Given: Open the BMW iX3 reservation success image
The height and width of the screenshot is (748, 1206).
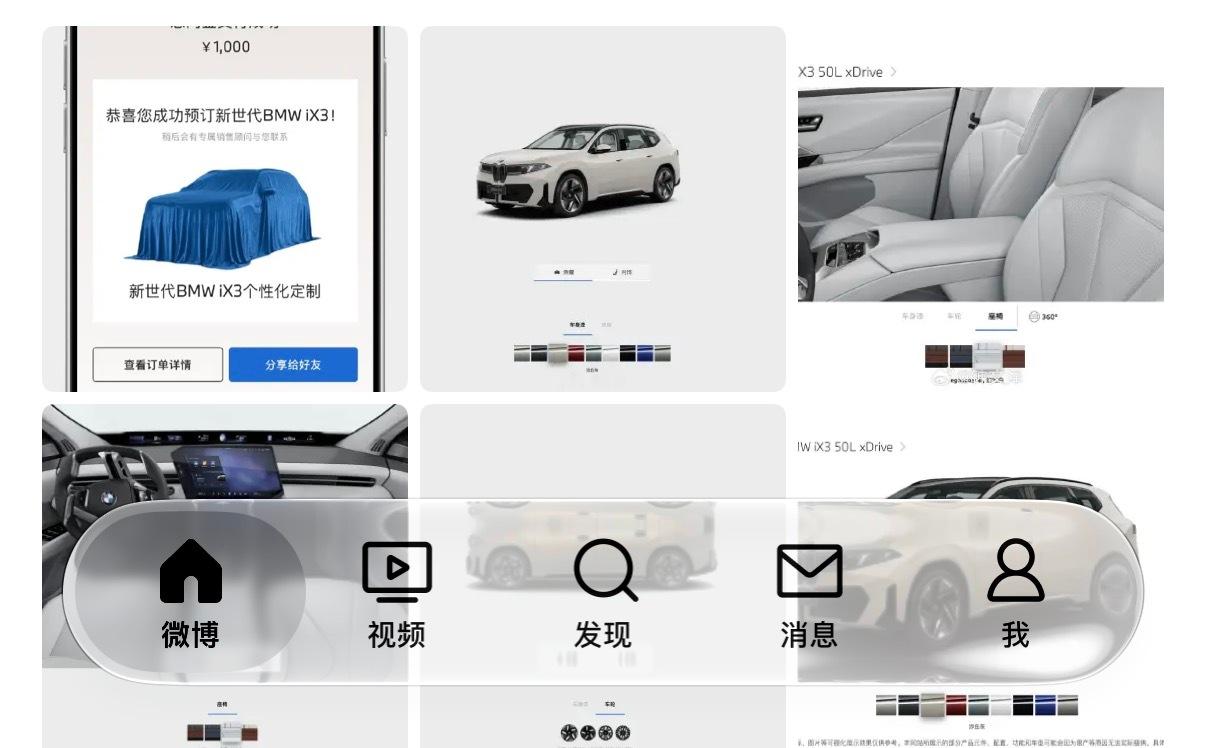Looking at the screenshot, I should click(x=225, y=209).
